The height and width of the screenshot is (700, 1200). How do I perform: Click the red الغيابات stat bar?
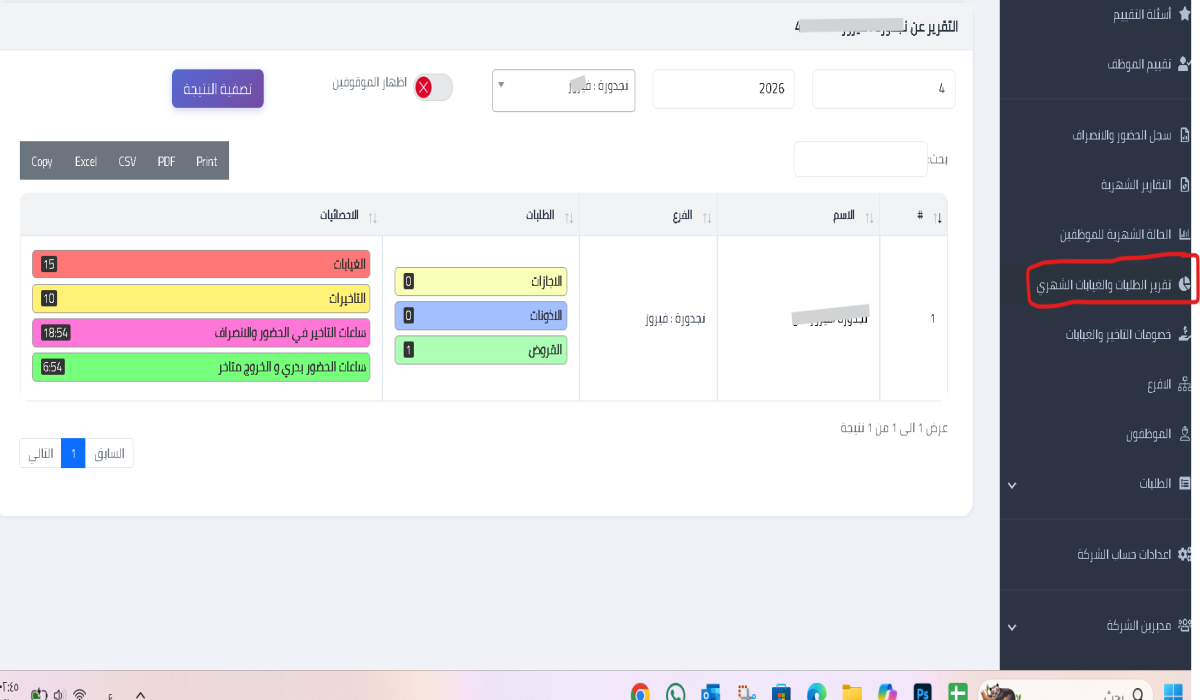point(200,264)
